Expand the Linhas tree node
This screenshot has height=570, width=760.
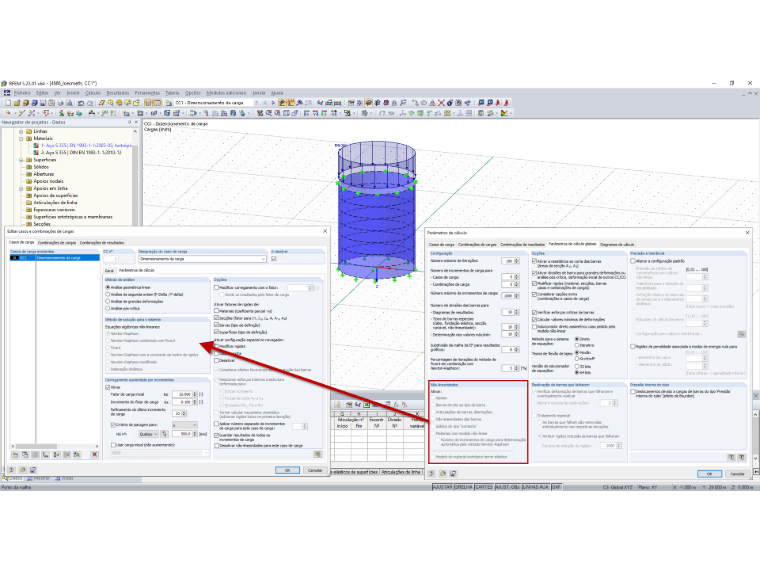(21, 131)
